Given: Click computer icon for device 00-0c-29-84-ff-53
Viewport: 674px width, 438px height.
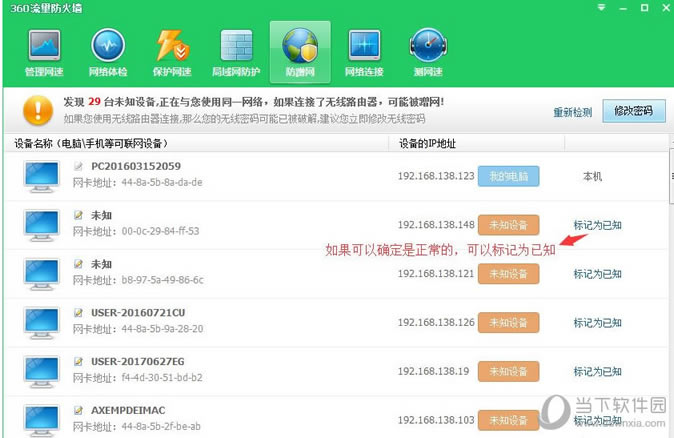Looking at the screenshot, I should (41, 225).
